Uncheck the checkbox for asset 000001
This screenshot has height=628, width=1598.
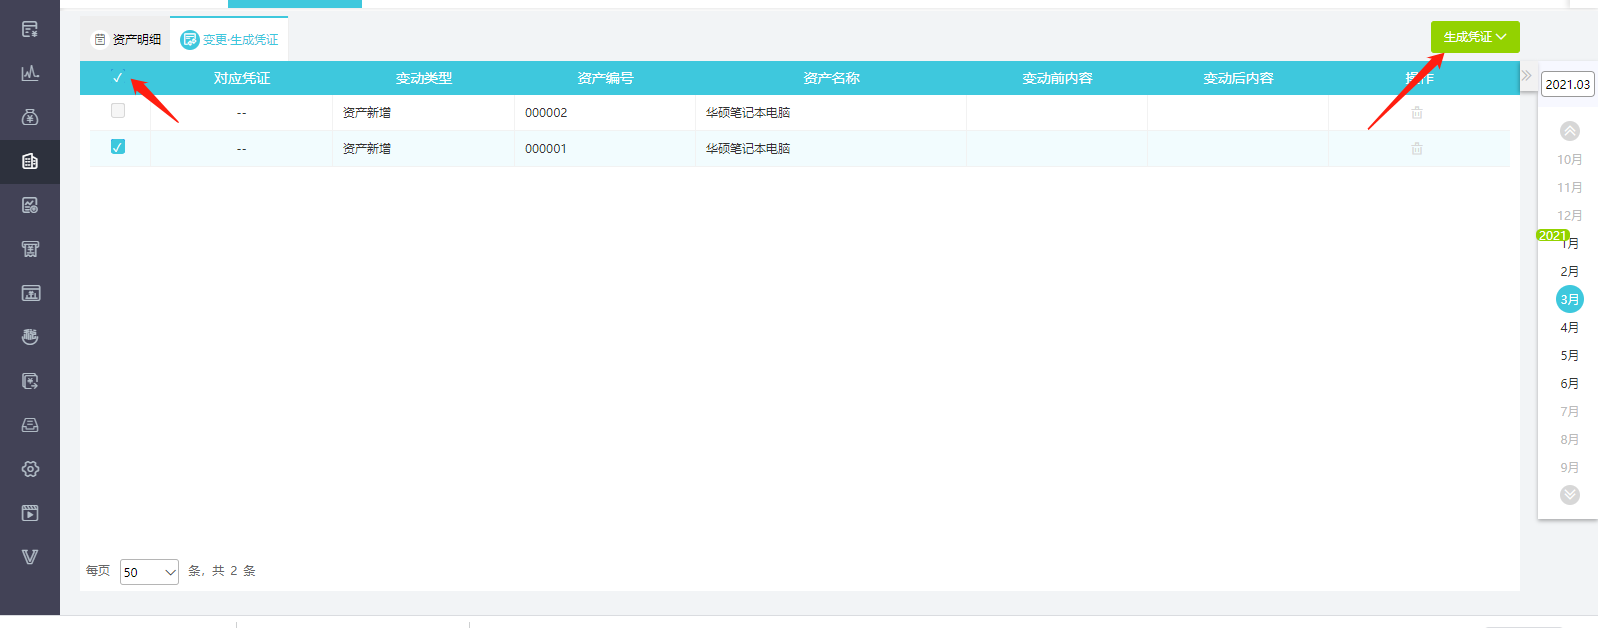click(118, 147)
